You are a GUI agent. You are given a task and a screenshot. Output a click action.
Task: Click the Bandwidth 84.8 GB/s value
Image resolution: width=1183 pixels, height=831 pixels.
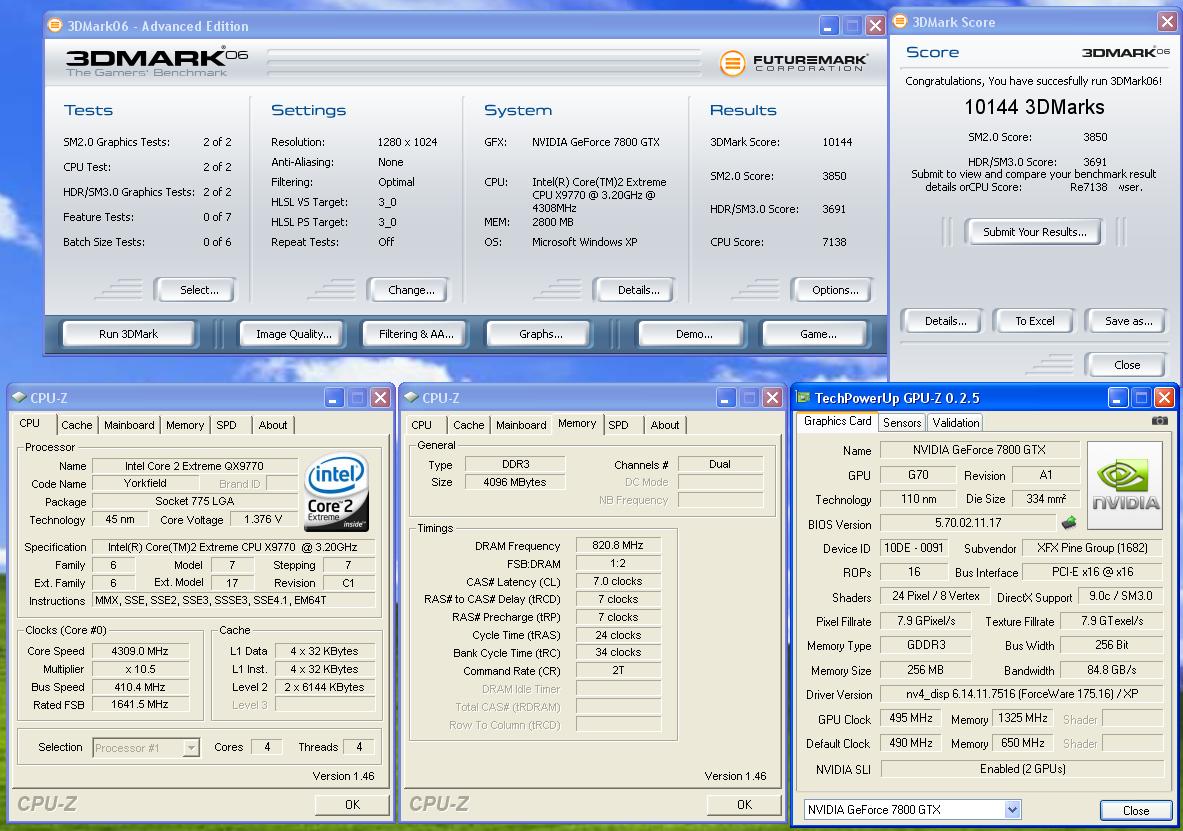(1111, 669)
